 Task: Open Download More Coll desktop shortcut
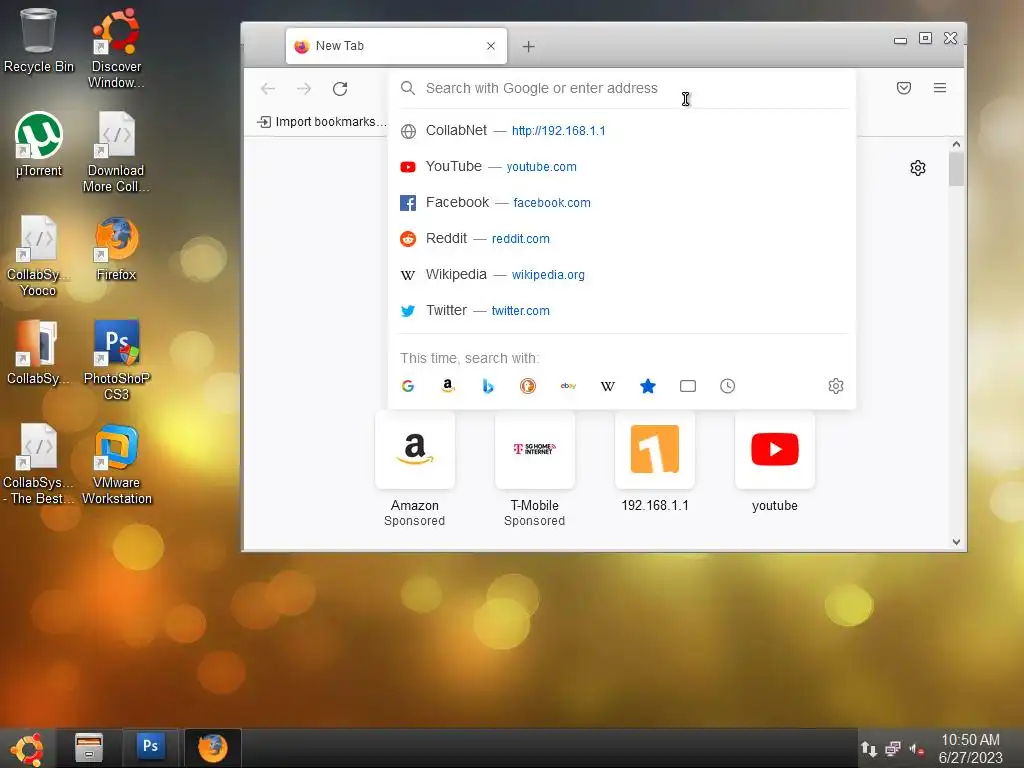click(116, 153)
